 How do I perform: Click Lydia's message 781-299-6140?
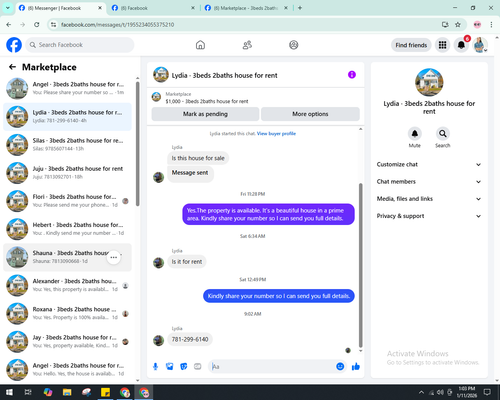click(190, 339)
